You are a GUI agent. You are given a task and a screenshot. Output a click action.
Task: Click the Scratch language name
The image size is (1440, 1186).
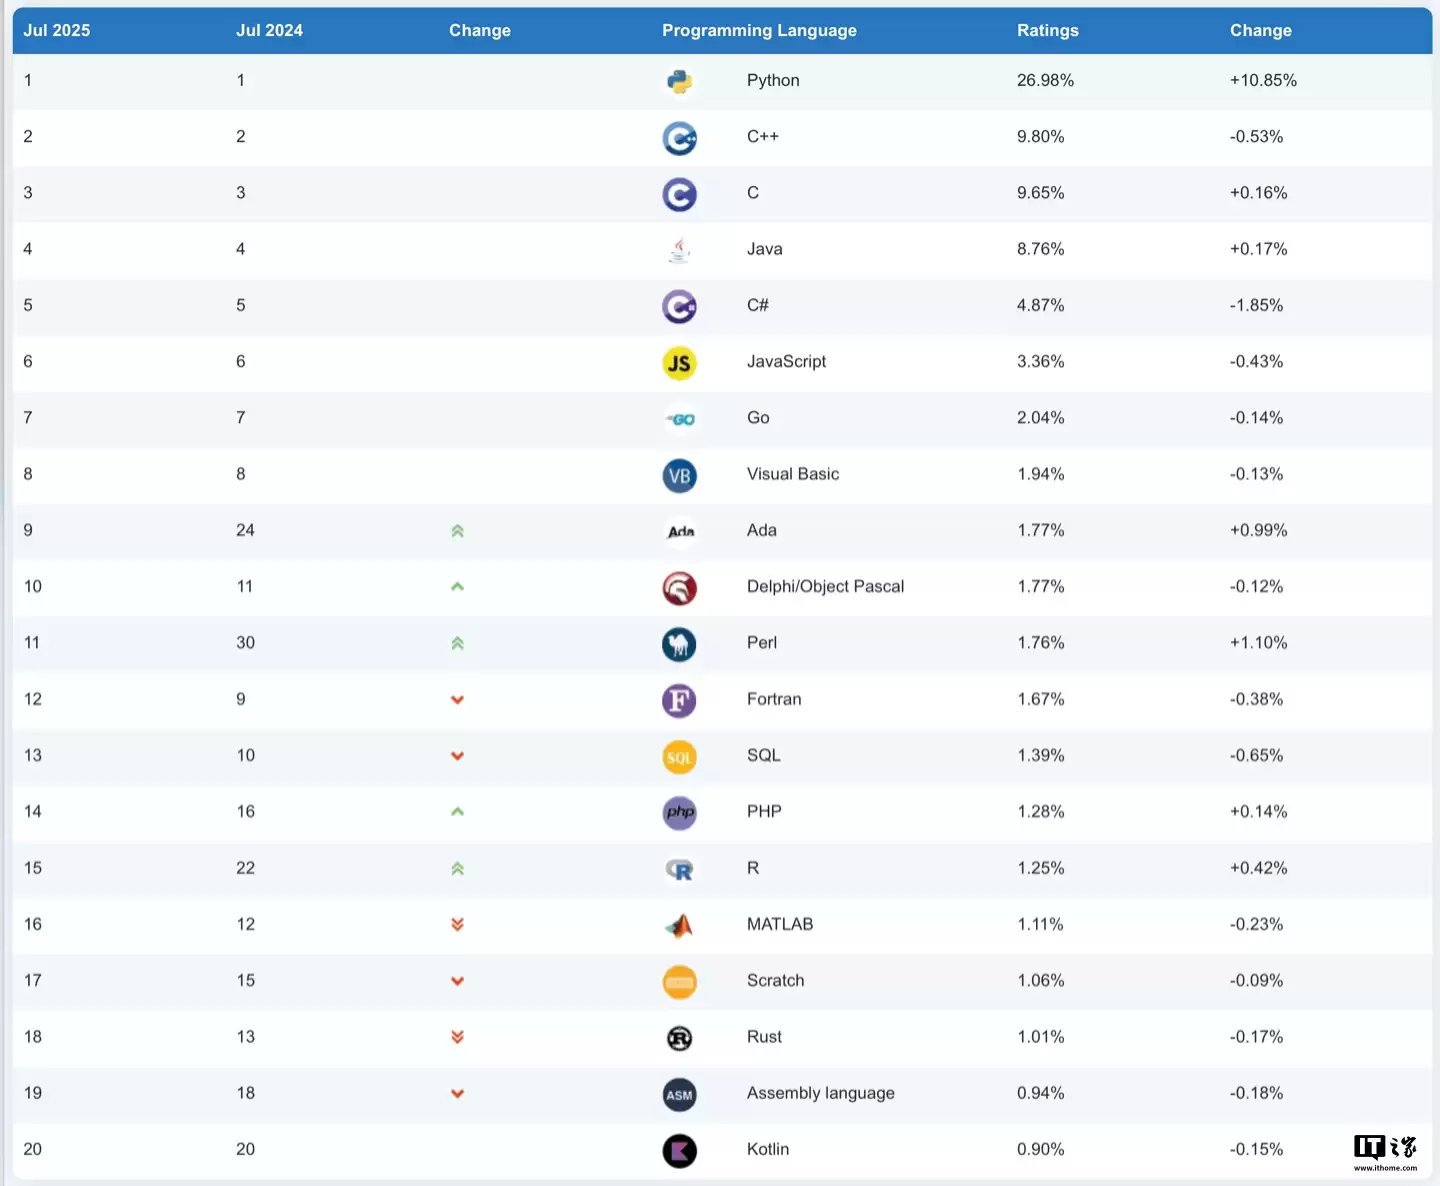coord(775,981)
